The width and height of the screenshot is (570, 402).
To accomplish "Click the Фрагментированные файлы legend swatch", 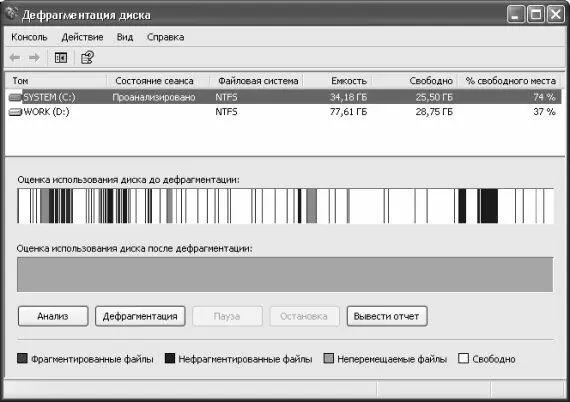I will point(22,358).
